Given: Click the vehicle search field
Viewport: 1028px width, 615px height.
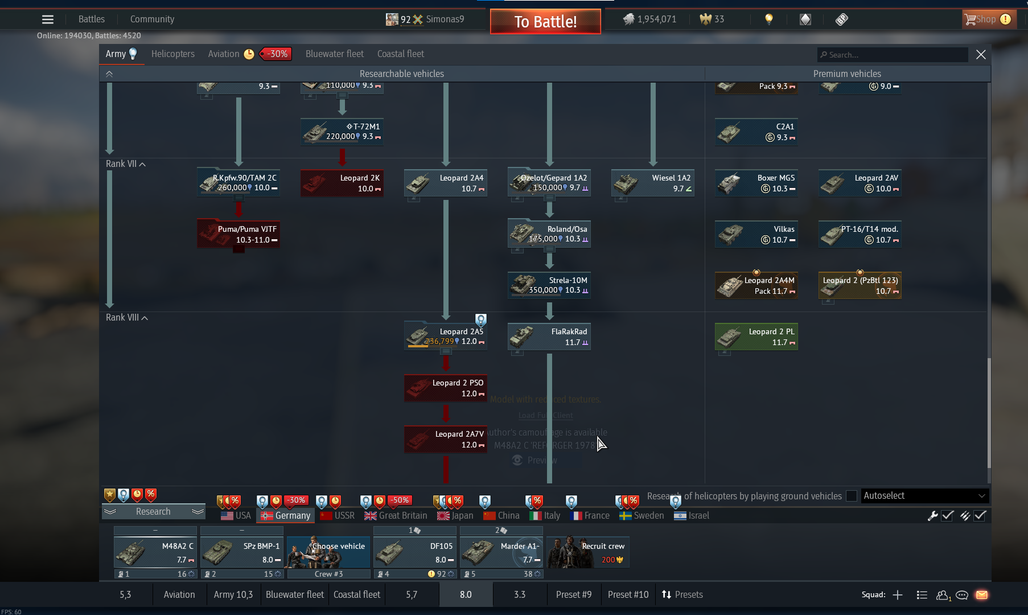Looking at the screenshot, I should click(x=892, y=54).
